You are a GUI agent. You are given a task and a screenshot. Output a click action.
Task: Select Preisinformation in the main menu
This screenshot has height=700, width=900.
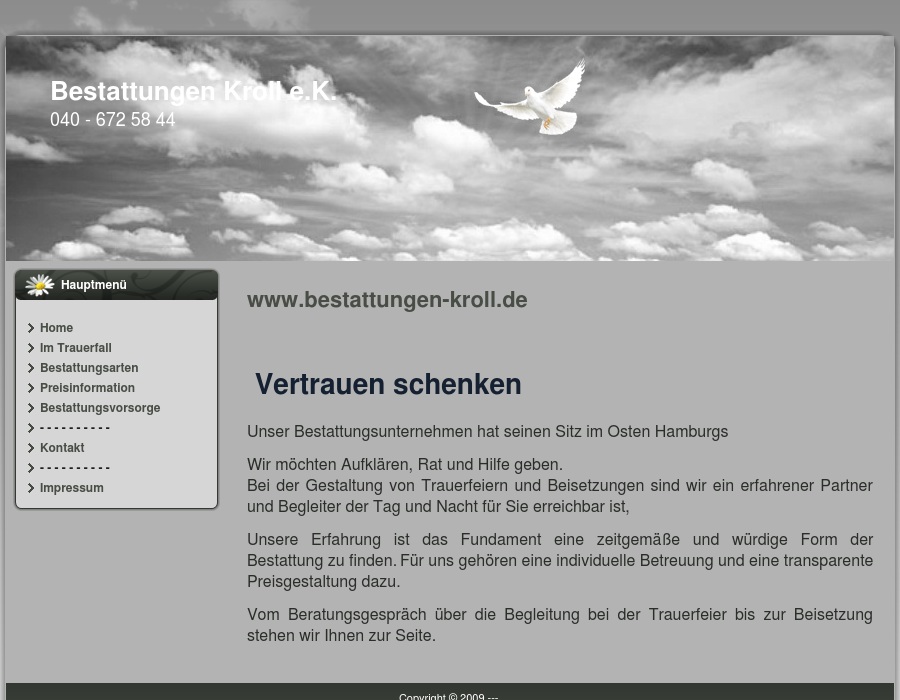pos(87,388)
